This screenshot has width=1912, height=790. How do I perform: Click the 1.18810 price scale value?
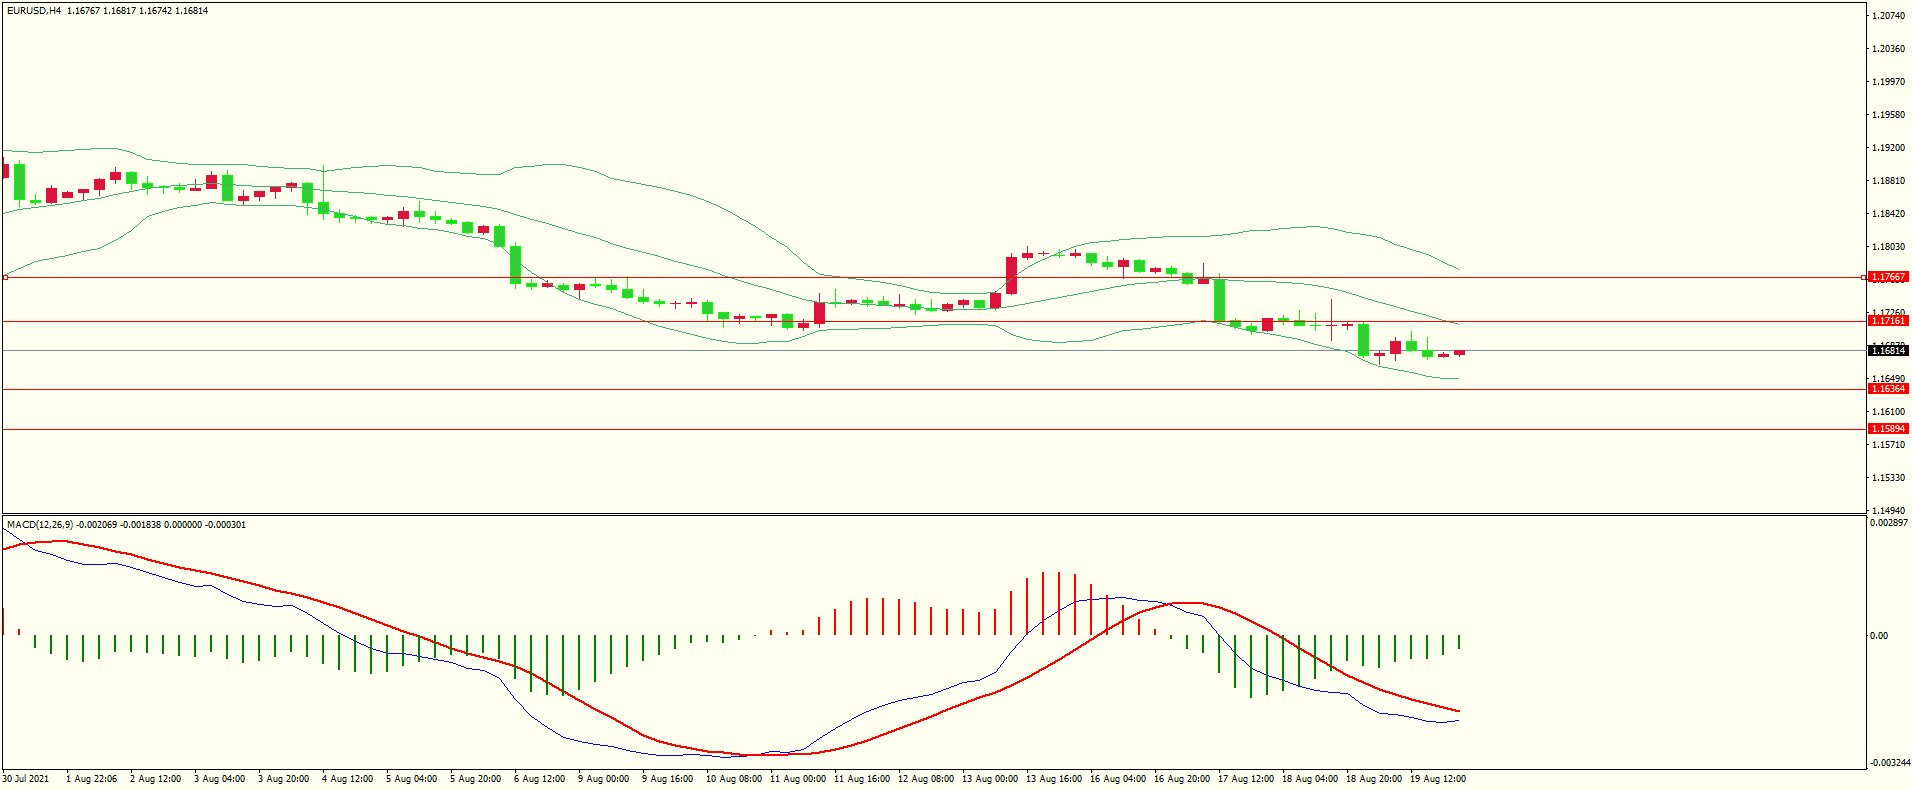coord(1888,181)
